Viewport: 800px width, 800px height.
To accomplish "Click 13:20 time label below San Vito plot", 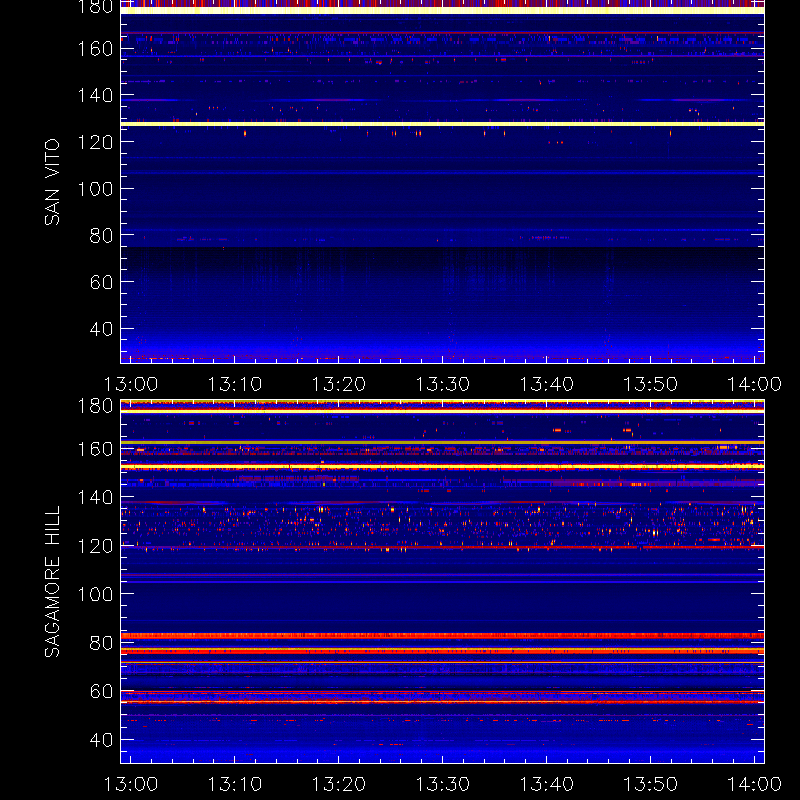I will point(339,384).
